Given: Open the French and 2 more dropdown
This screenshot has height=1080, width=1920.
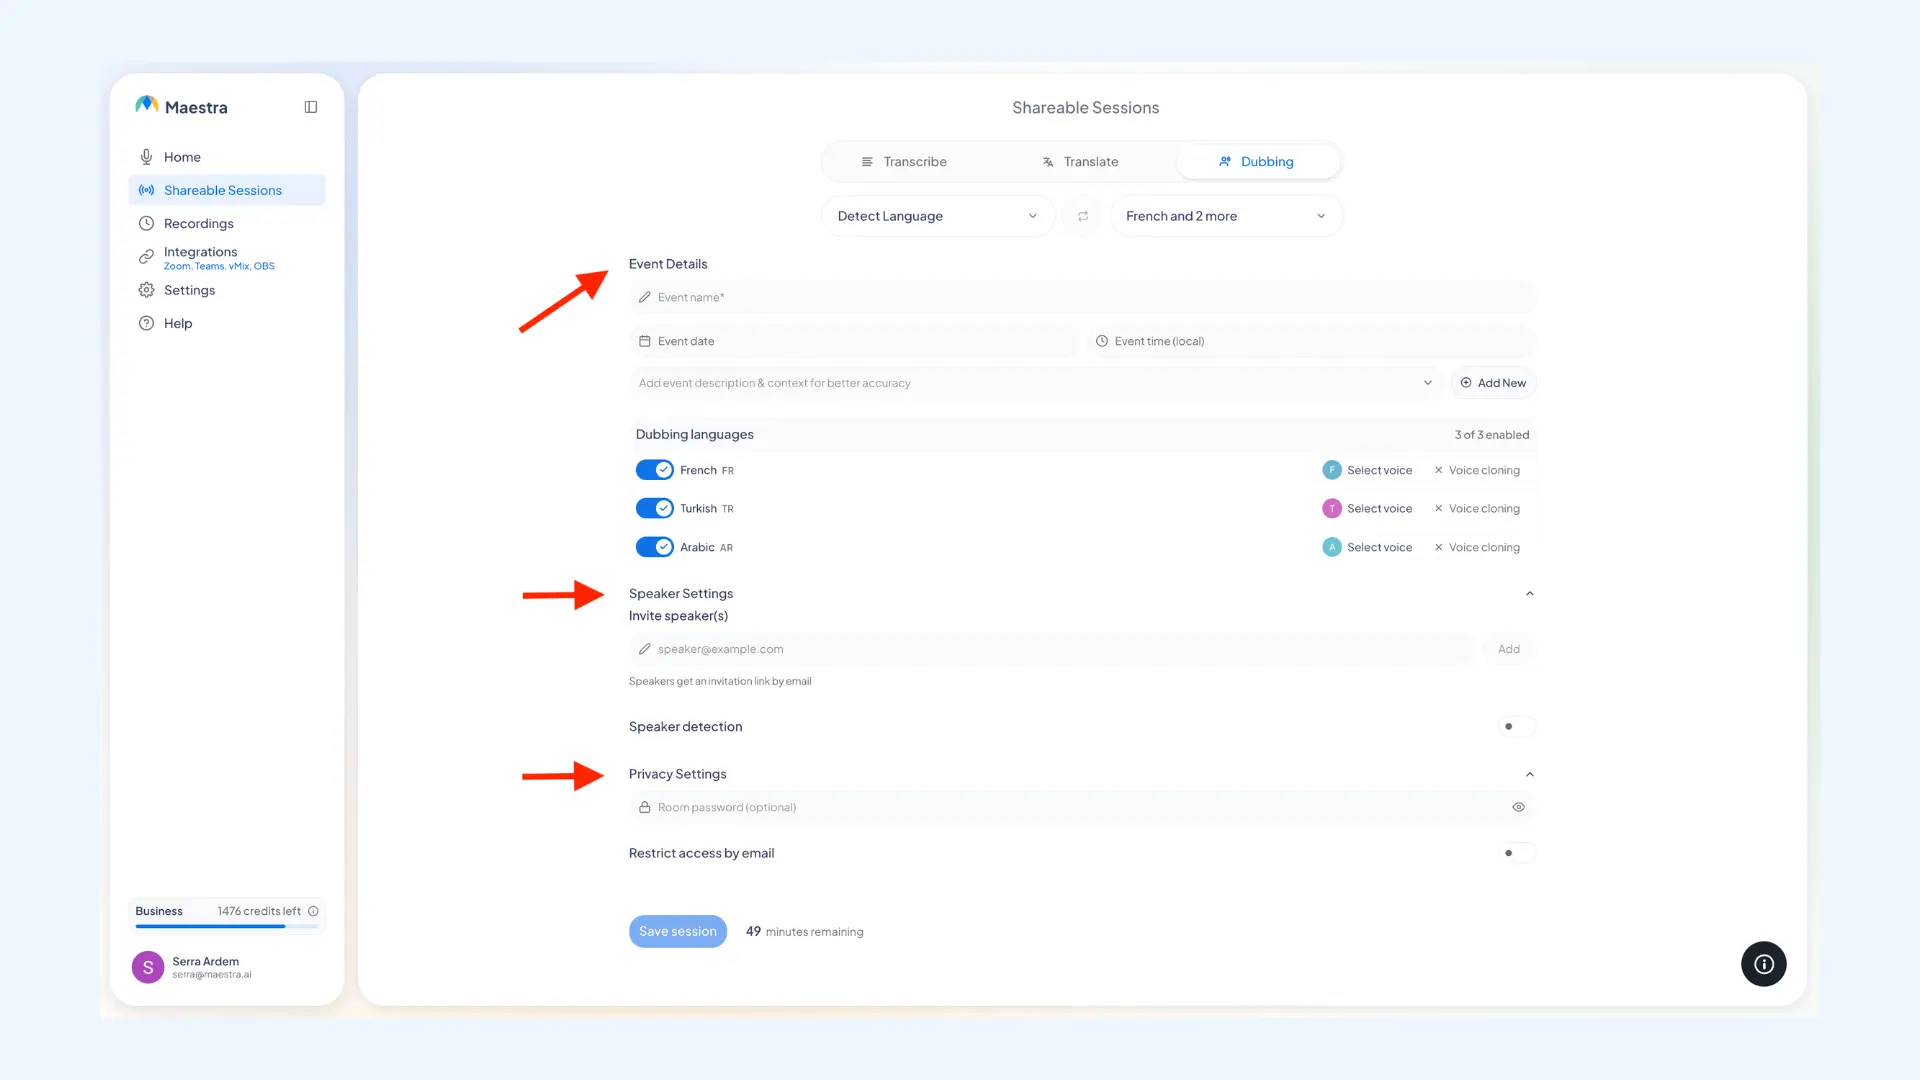Looking at the screenshot, I should point(1226,216).
